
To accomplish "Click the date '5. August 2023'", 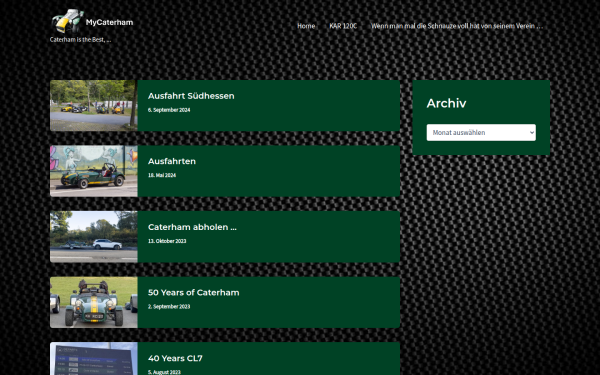I will click(x=164, y=372).
